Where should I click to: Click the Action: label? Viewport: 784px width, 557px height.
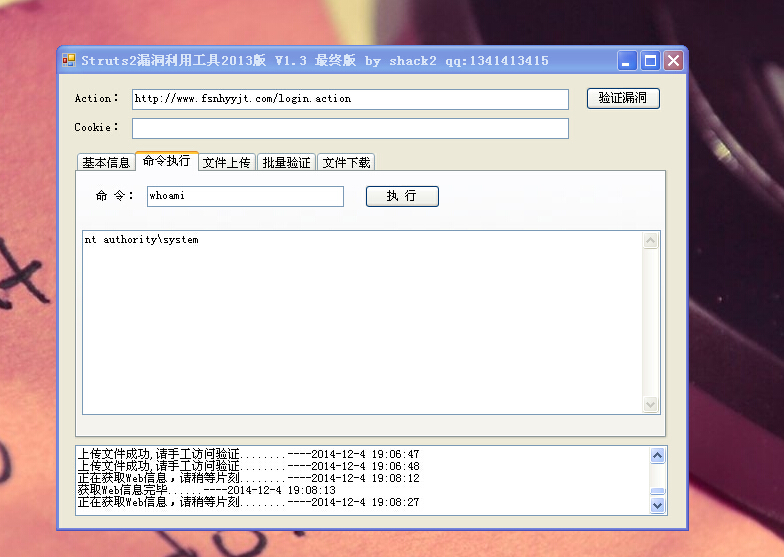(96, 98)
